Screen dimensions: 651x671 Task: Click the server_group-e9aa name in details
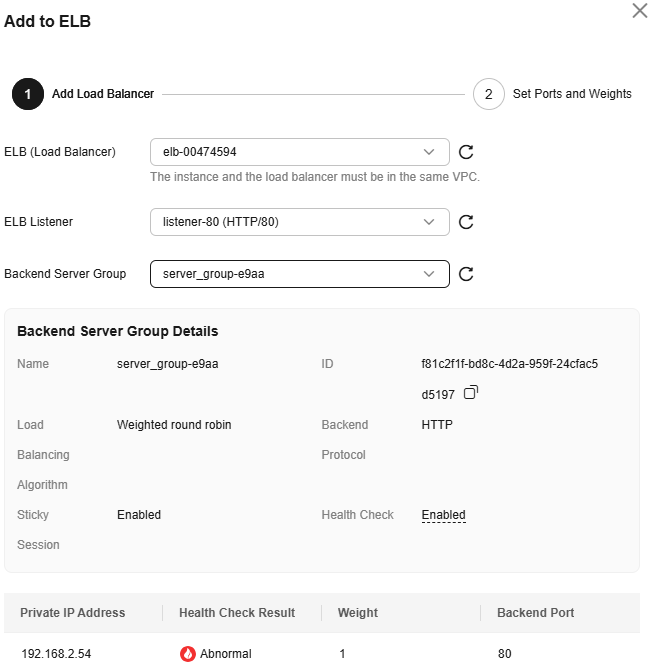click(x=167, y=364)
